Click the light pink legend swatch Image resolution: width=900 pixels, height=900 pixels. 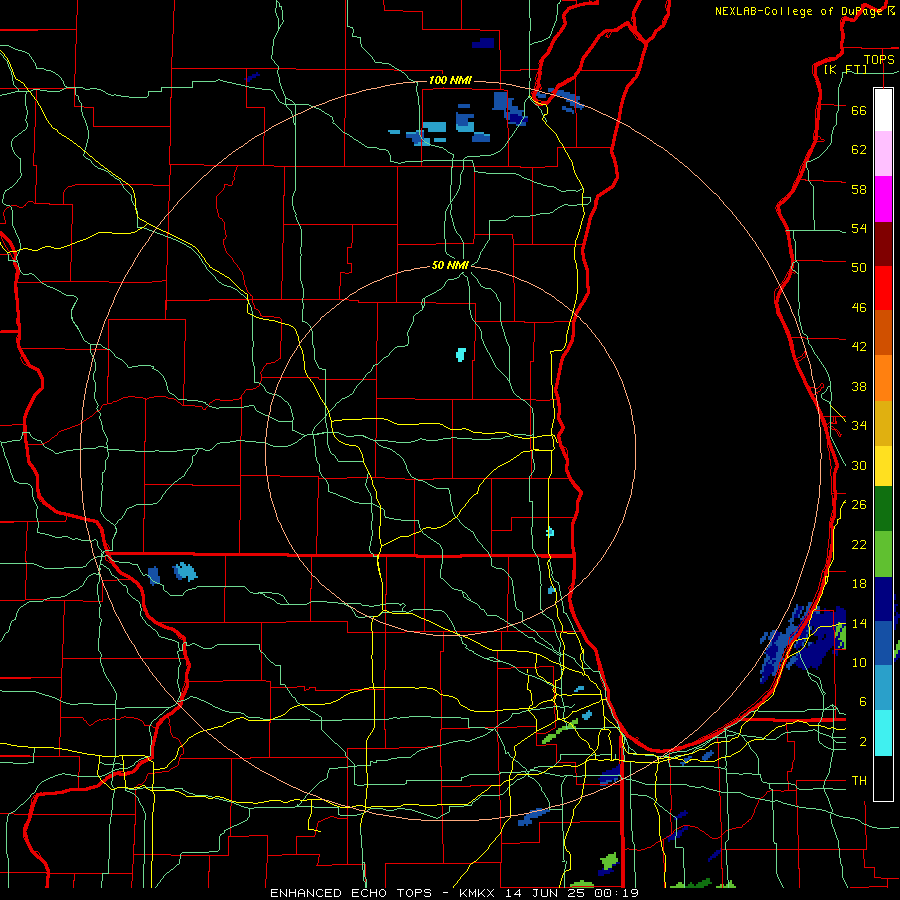(883, 153)
